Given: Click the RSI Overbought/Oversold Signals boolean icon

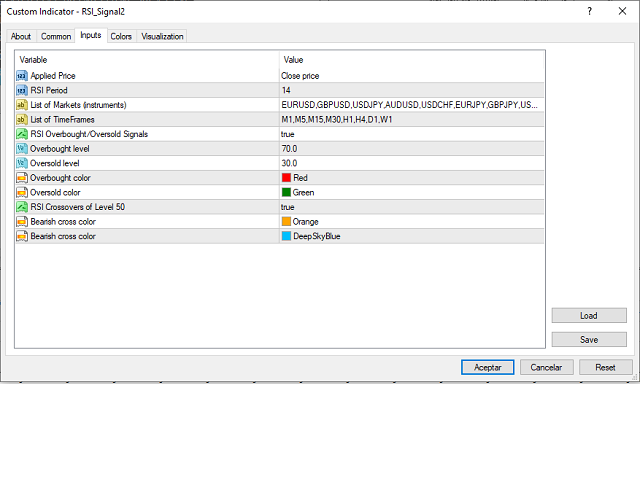Looking at the screenshot, I should pos(22,134).
